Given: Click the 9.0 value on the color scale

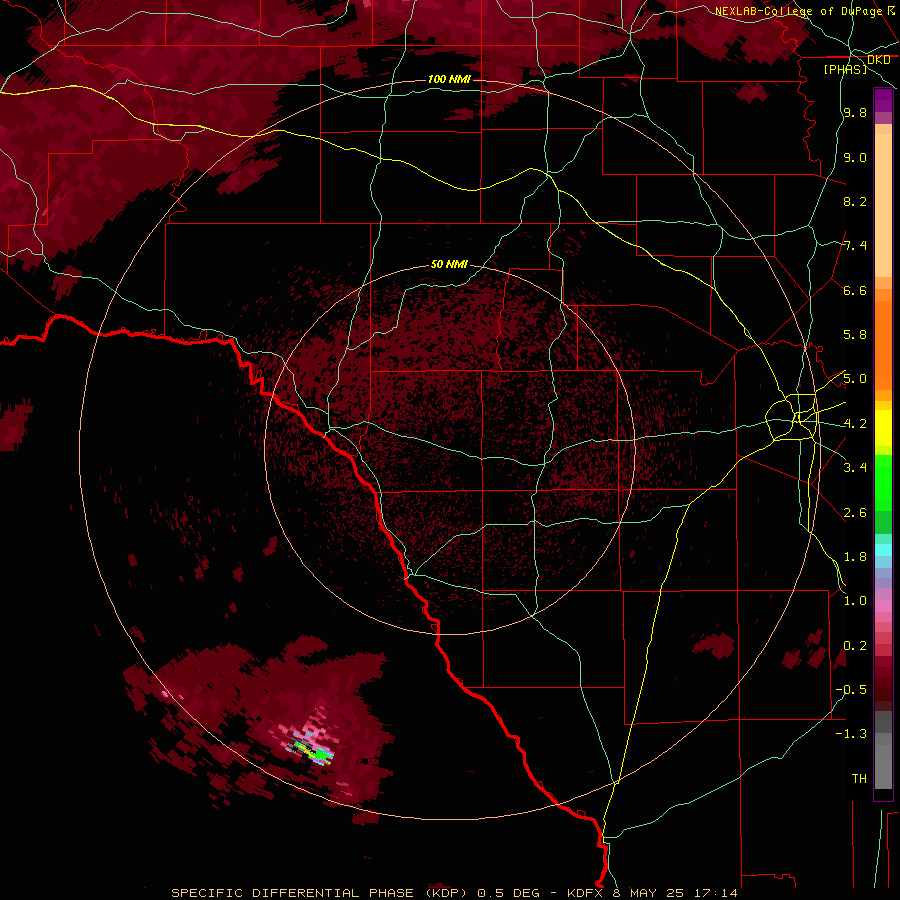Looking at the screenshot, I should (x=855, y=157).
